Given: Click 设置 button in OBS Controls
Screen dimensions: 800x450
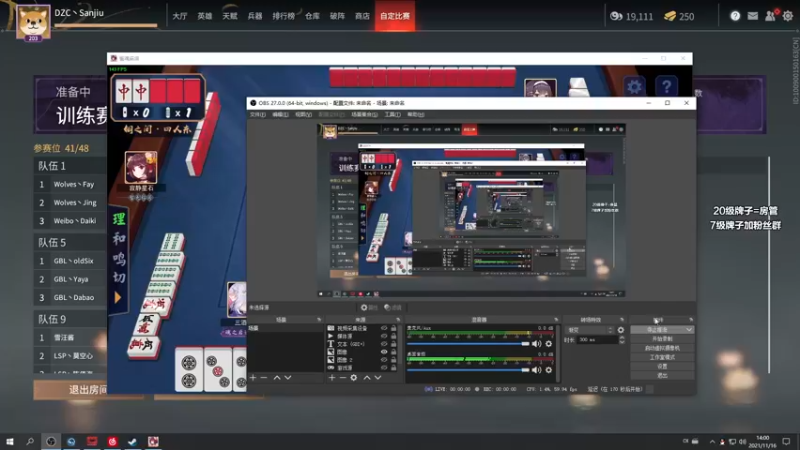Looking at the screenshot, I should (662, 366).
